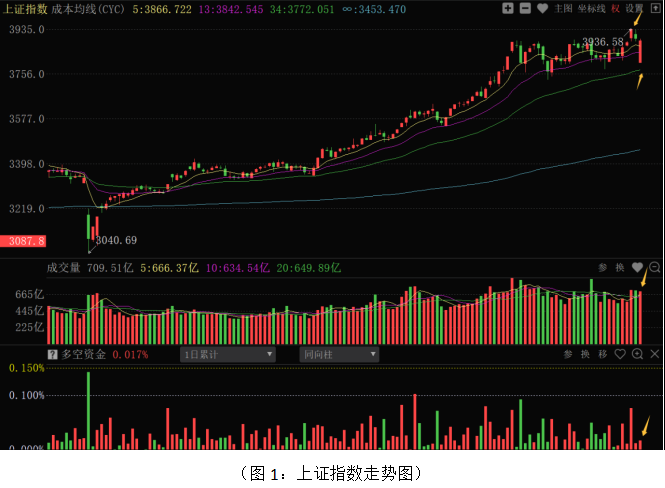665x488 pixels.
Task: Close the 多空资金 panel with the X icon
Action: coord(655,355)
